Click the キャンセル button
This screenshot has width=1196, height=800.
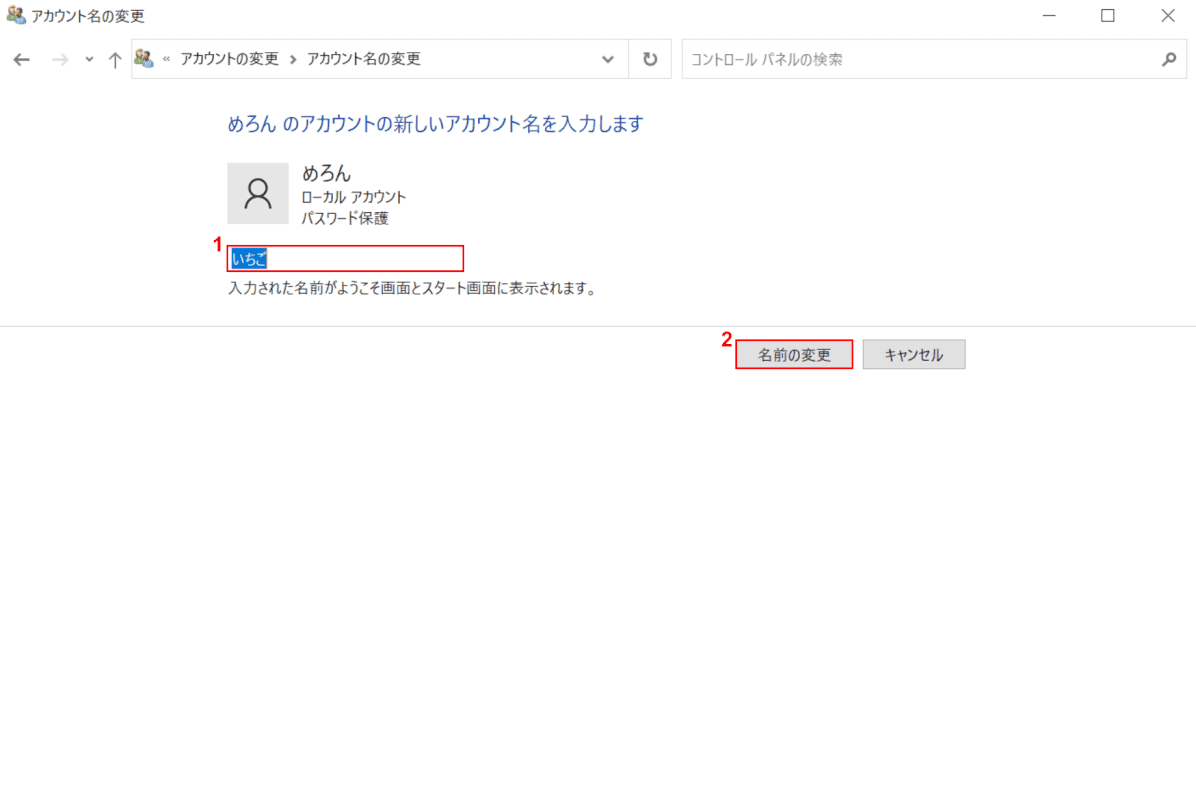914,355
